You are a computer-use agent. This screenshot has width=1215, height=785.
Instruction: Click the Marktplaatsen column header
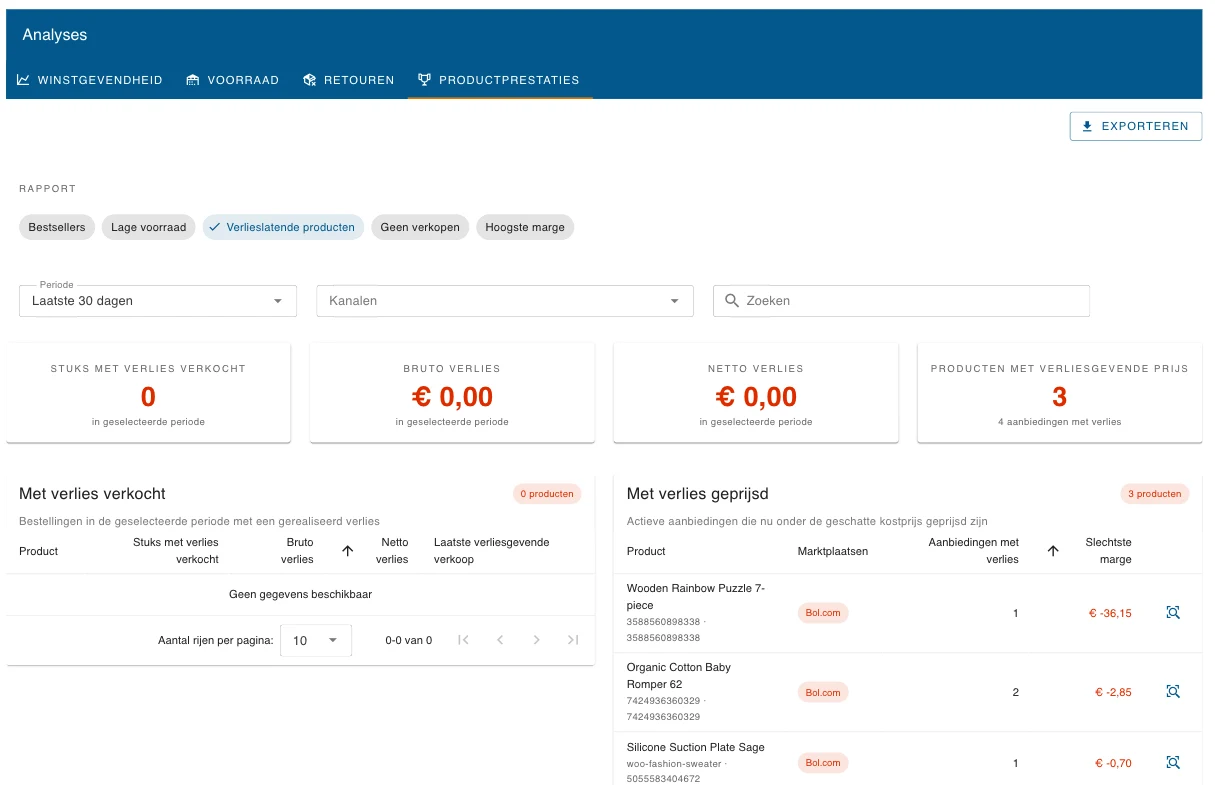(x=833, y=551)
